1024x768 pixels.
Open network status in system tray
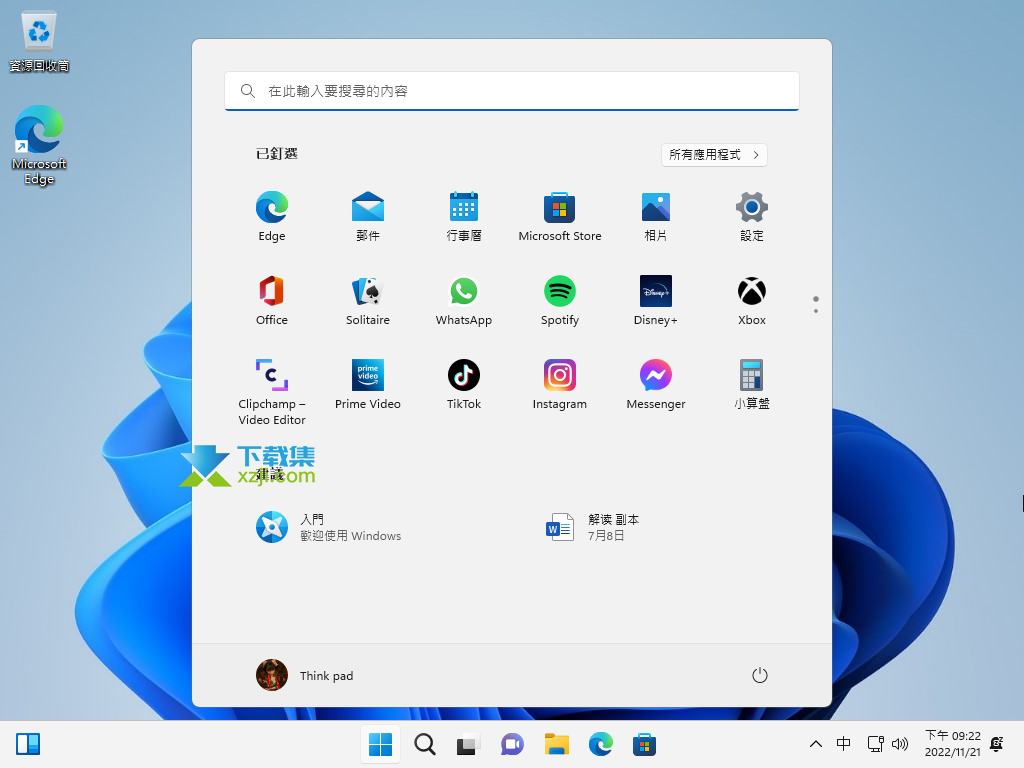click(875, 744)
